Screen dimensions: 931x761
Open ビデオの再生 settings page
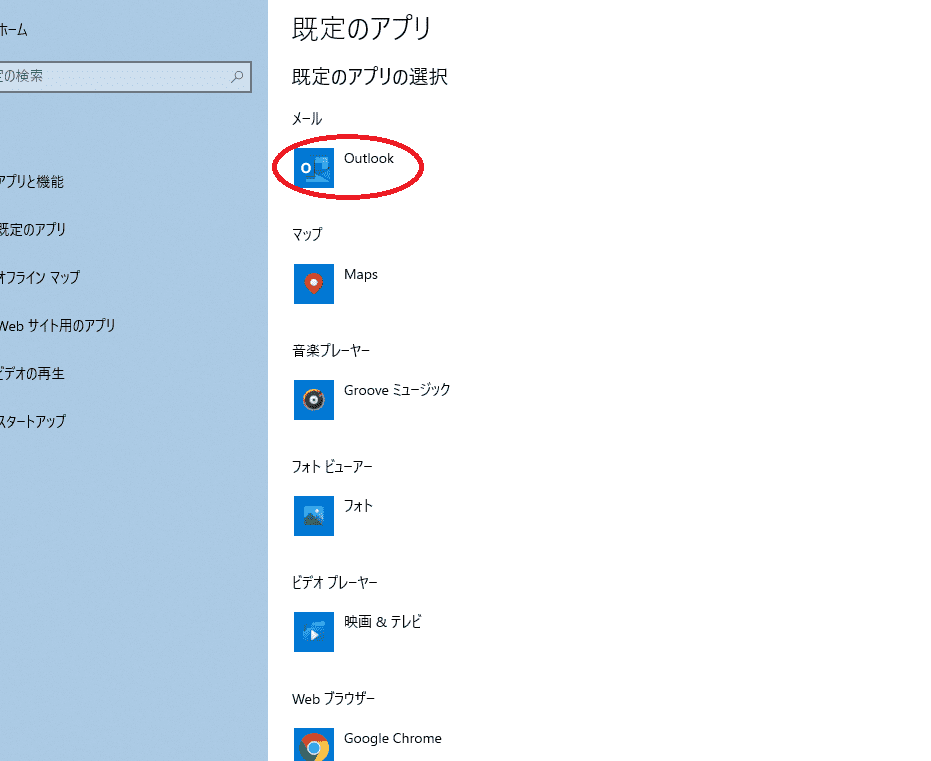[33, 374]
